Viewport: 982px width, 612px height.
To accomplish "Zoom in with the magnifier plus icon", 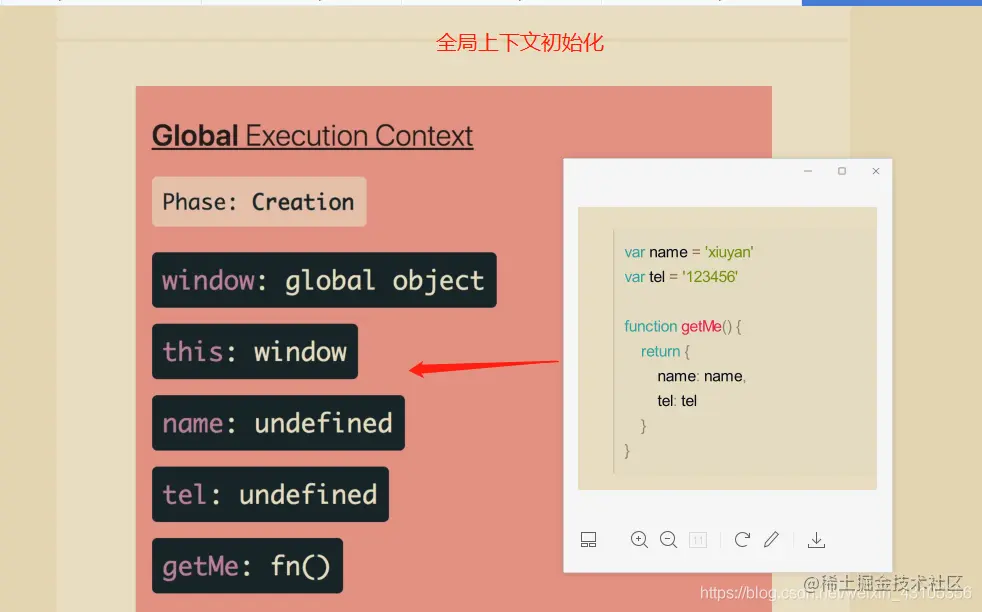I will pos(639,539).
